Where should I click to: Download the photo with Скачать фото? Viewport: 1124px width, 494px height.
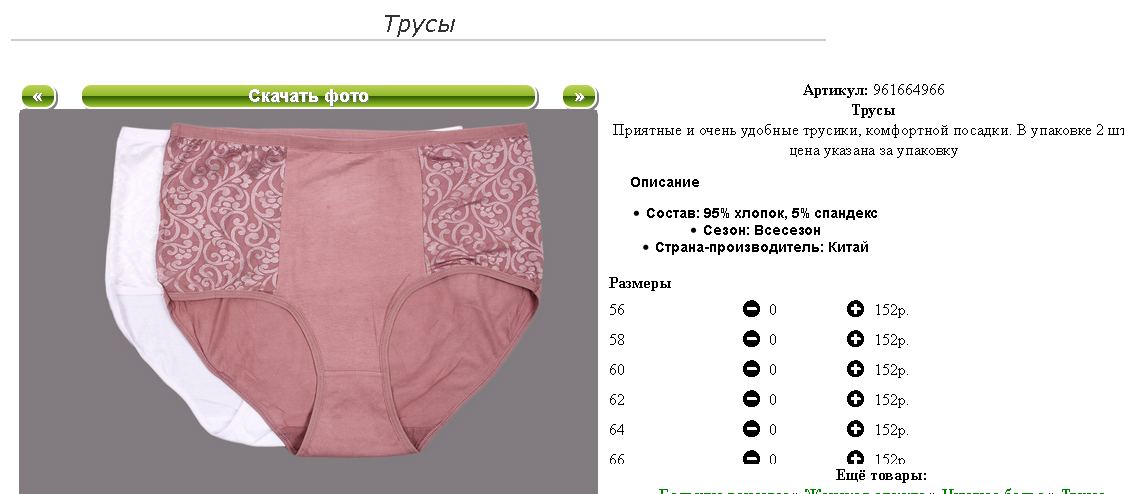(x=309, y=96)
